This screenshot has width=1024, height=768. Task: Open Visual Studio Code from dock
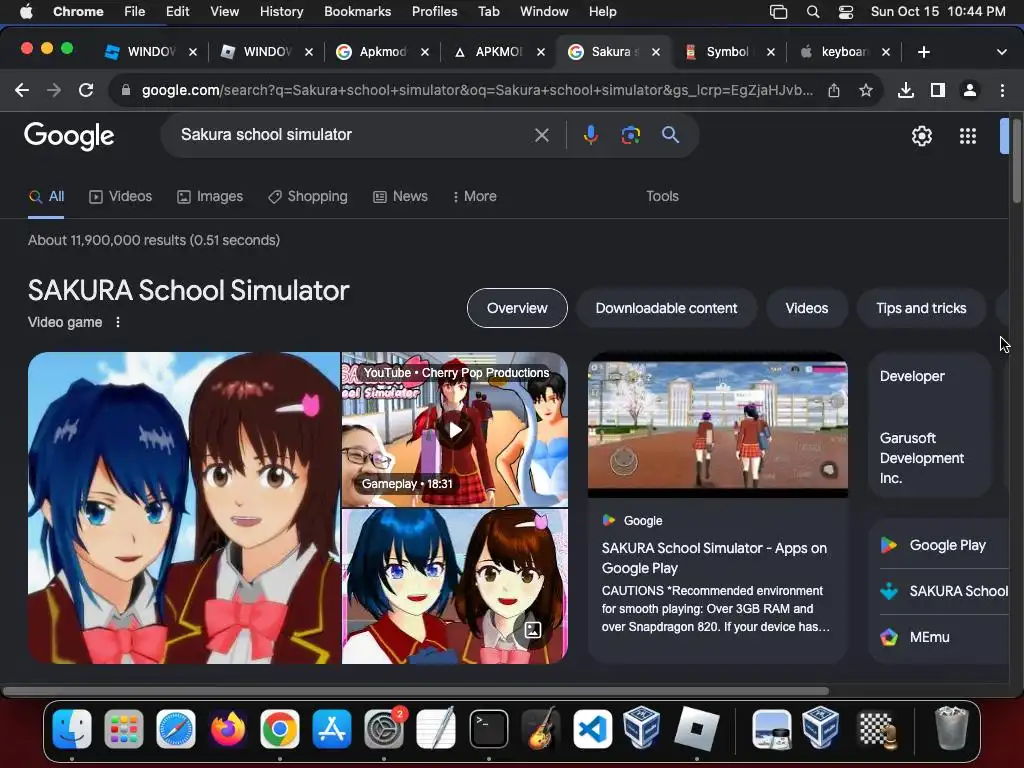(x=592, y=729)
